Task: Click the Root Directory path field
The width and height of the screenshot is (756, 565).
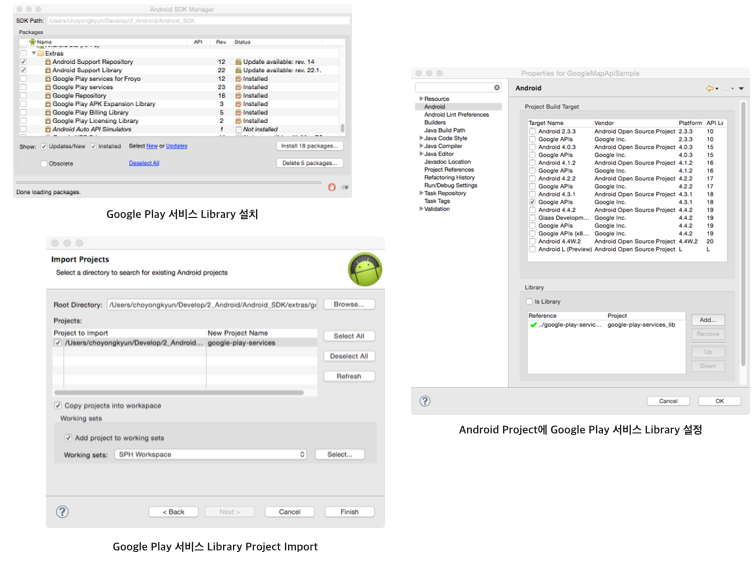Action: tap(212, 304)
